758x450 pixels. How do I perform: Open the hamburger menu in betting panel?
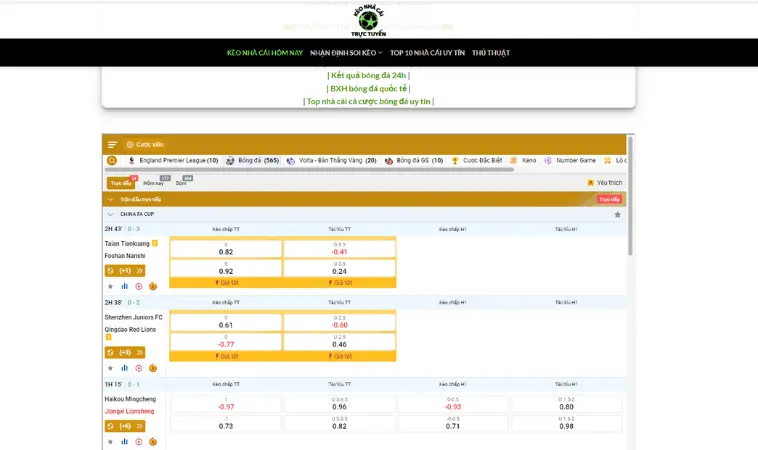[113, 144]
